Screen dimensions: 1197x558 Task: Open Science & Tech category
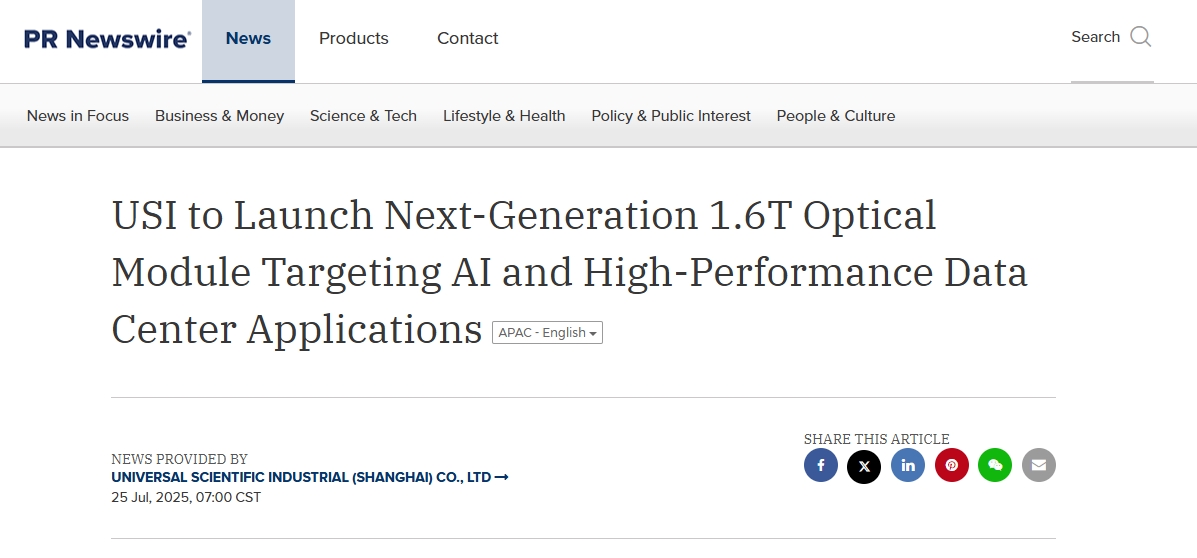pyautogui.click(x=363, y=116)
